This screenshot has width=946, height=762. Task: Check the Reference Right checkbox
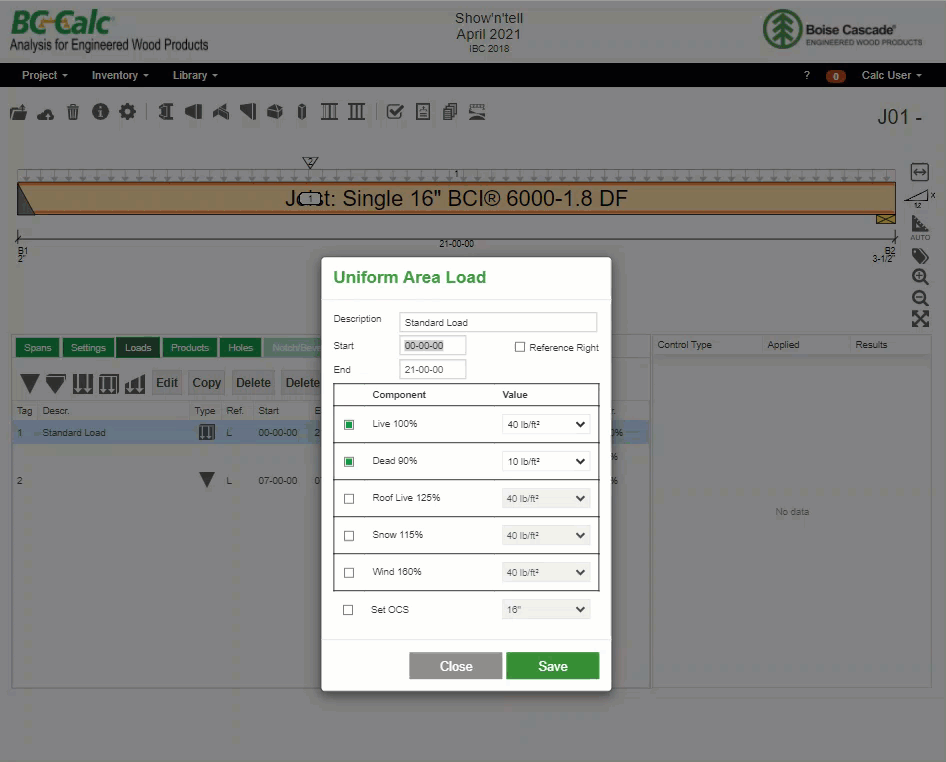coord(519,347)
